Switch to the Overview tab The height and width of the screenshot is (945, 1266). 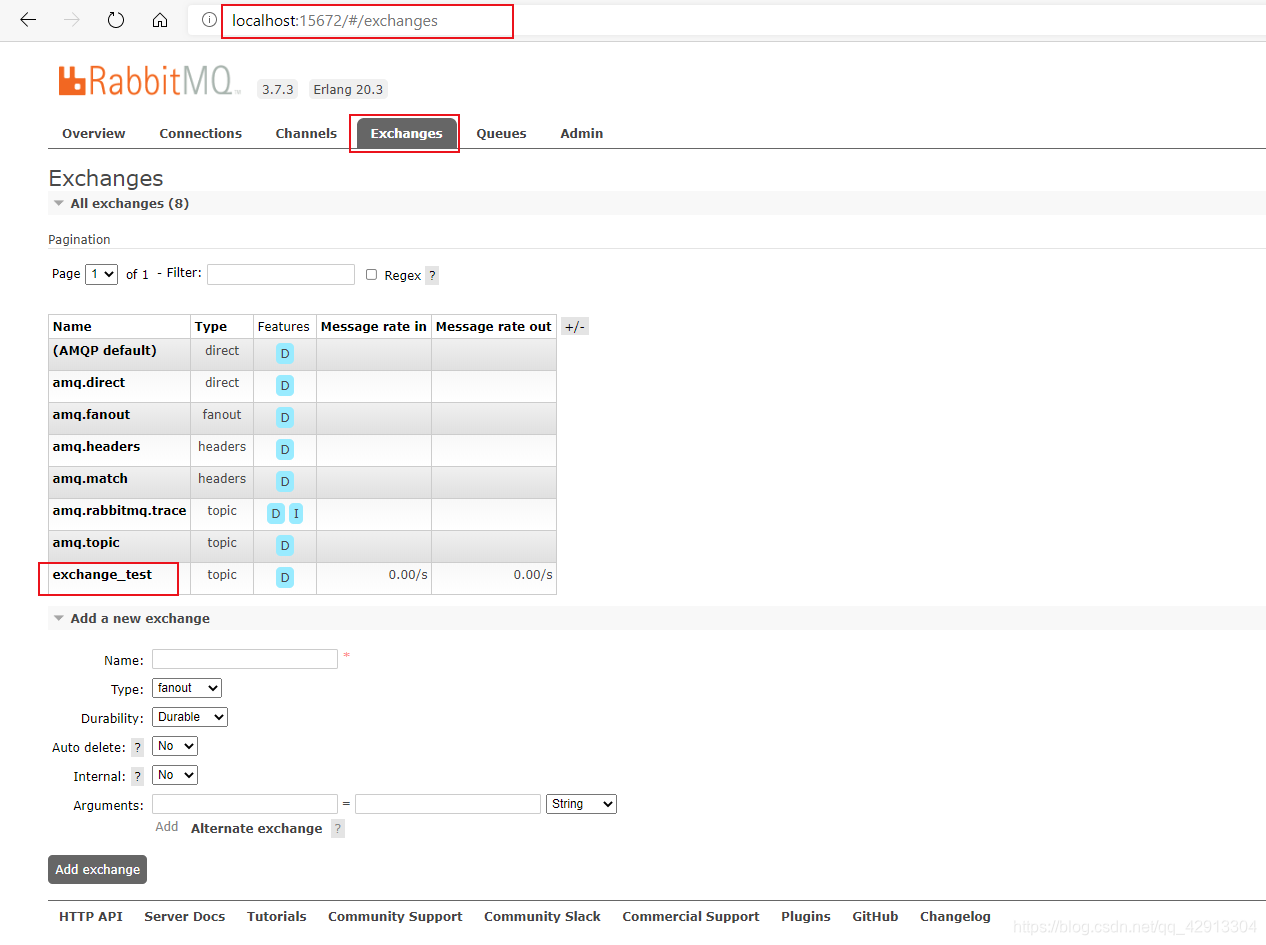tap(94, 133)
